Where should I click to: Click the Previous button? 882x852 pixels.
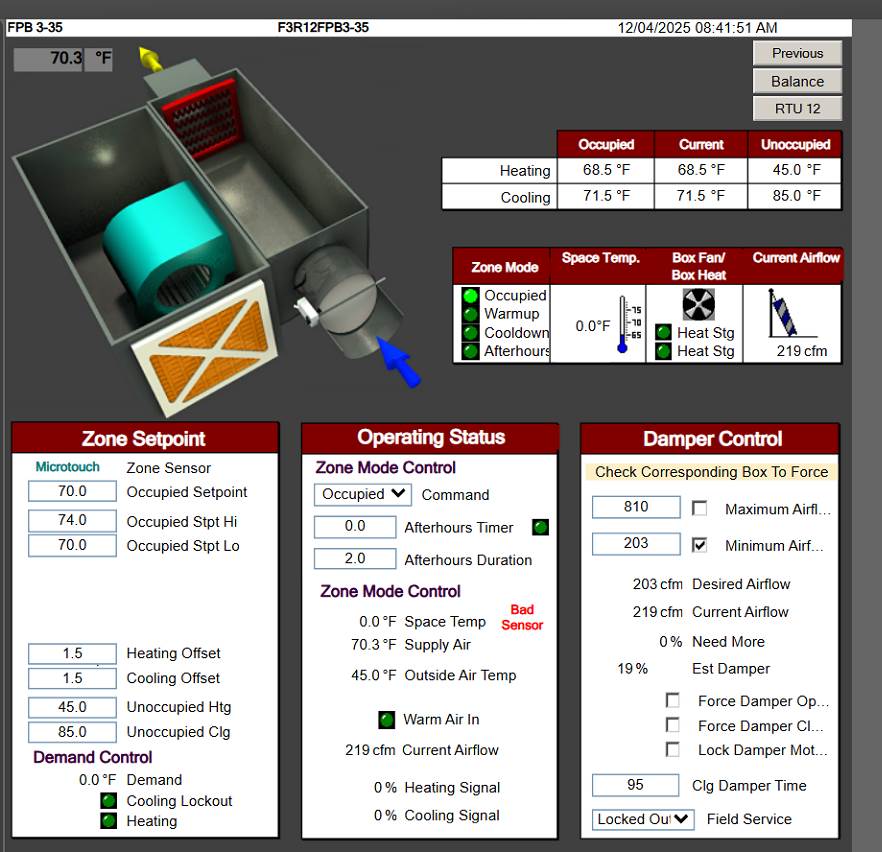[797, 53]
